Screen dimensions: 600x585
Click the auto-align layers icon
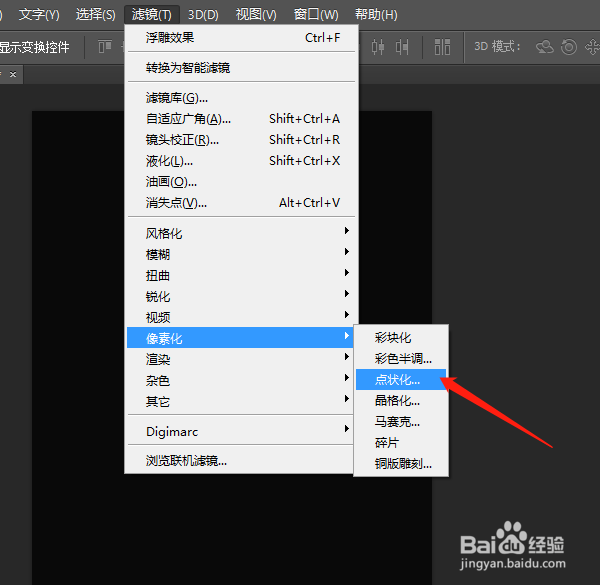pos(442,47)
